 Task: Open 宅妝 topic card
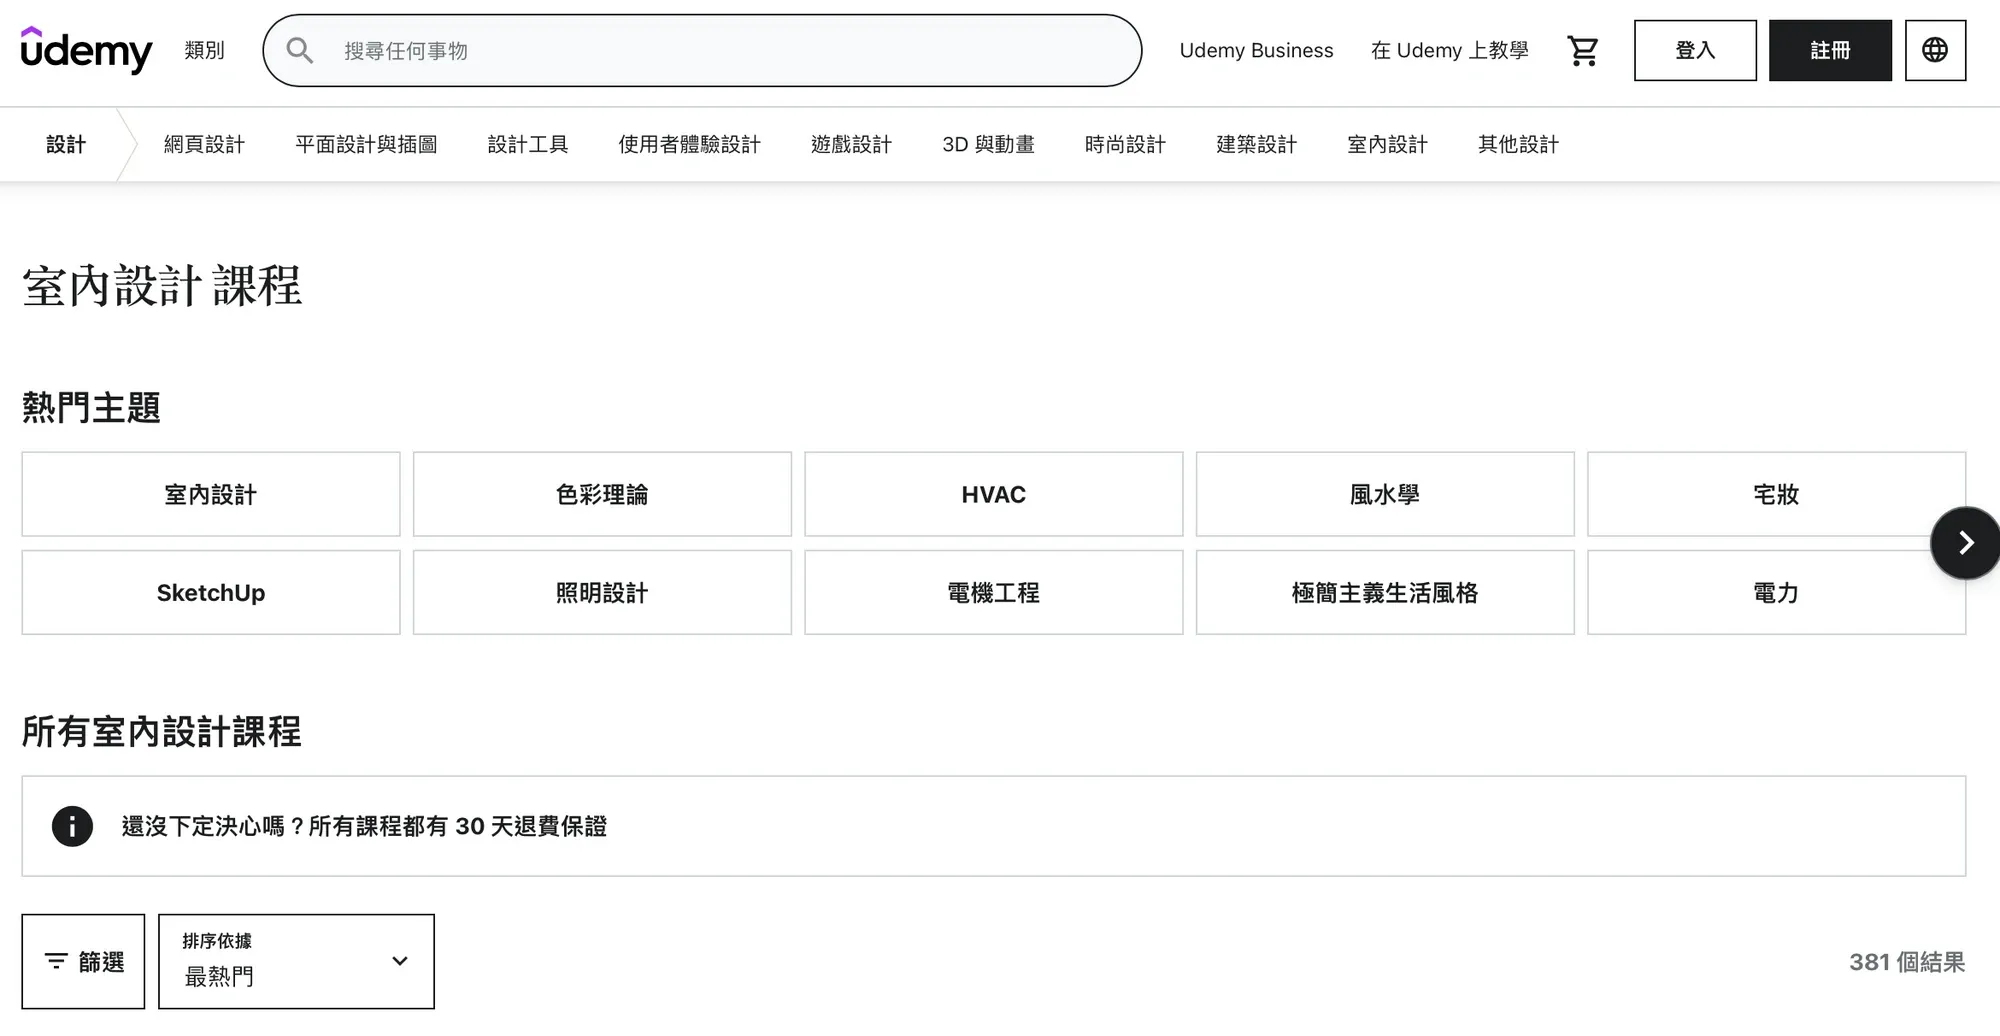click(x=1776, y=494)
